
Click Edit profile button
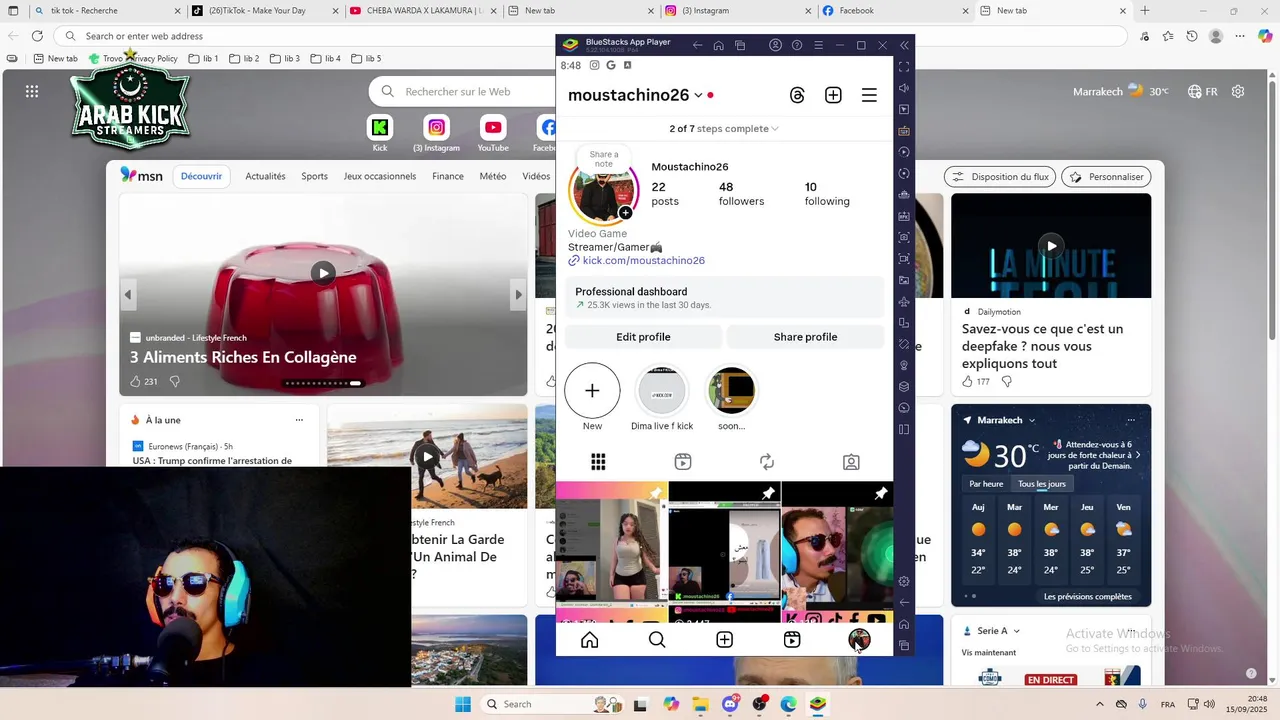tap(643, 337)
